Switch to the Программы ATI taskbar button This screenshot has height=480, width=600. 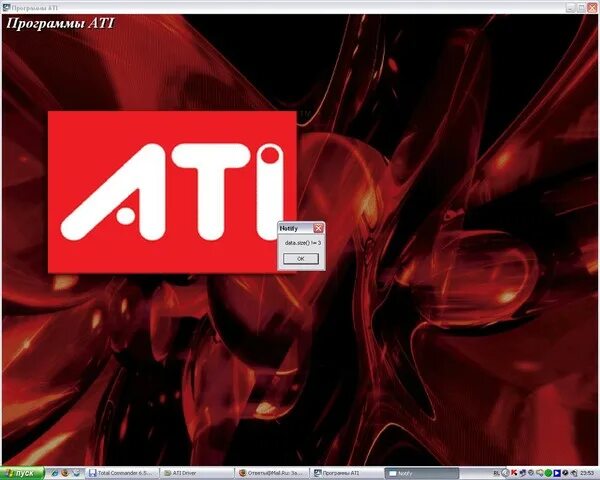347,473
